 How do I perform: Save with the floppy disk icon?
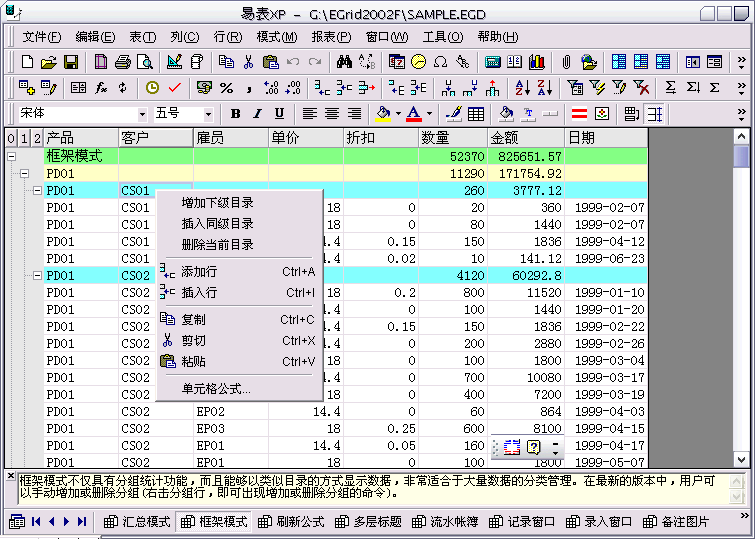(x=71, y=62)
